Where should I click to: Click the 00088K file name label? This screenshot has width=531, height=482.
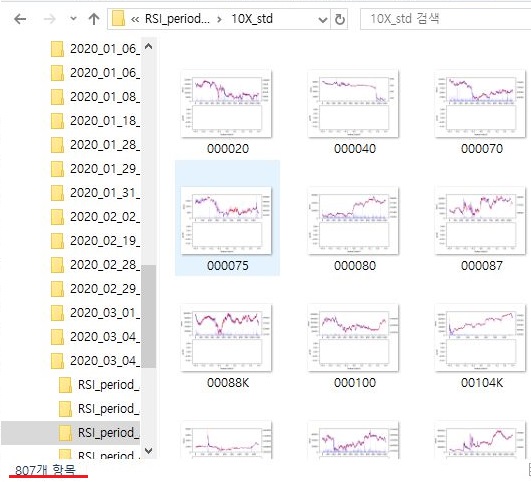click(228, 383)
